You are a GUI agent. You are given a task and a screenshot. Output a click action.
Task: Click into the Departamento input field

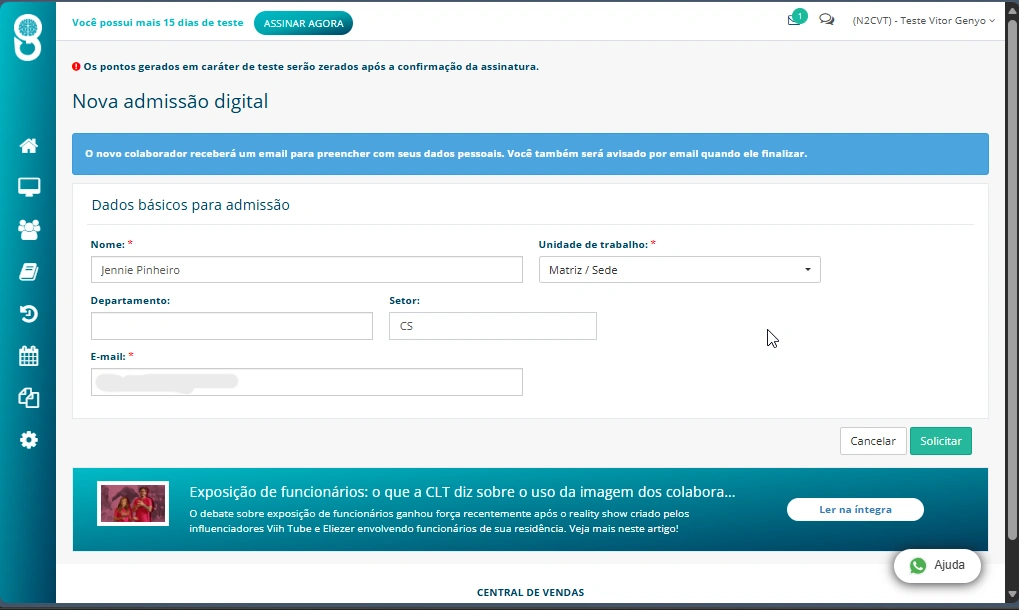[232, 326]
